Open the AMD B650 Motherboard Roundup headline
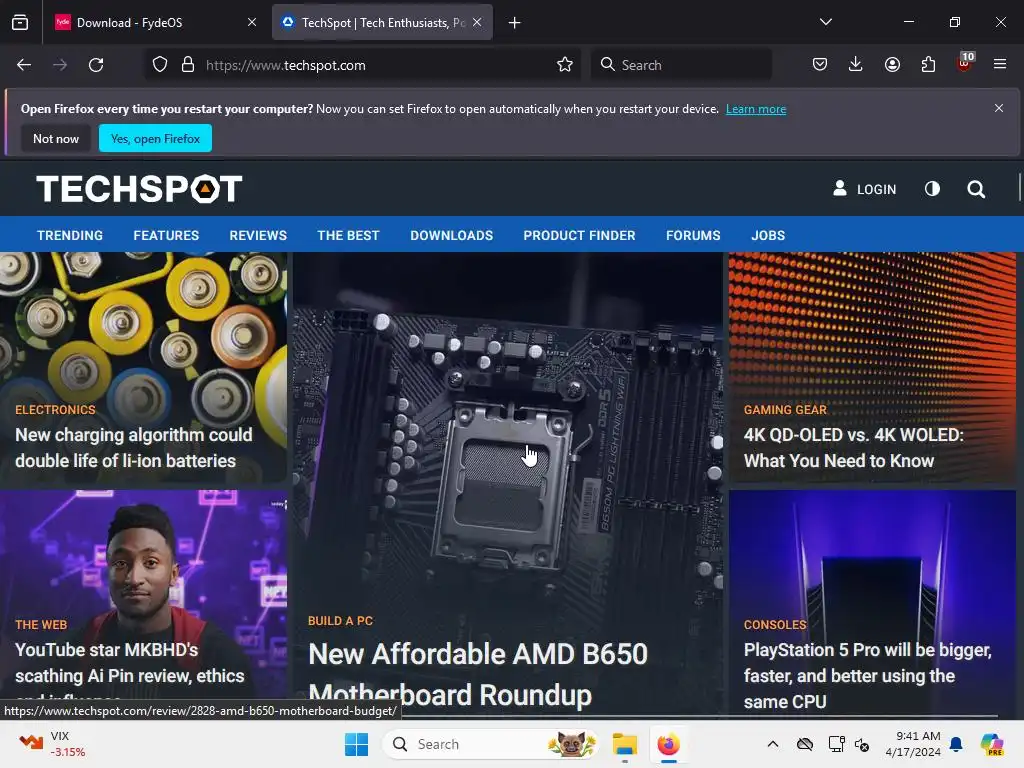The width and height of the screenshot is (1024, 768). click(x=477, y=674)
